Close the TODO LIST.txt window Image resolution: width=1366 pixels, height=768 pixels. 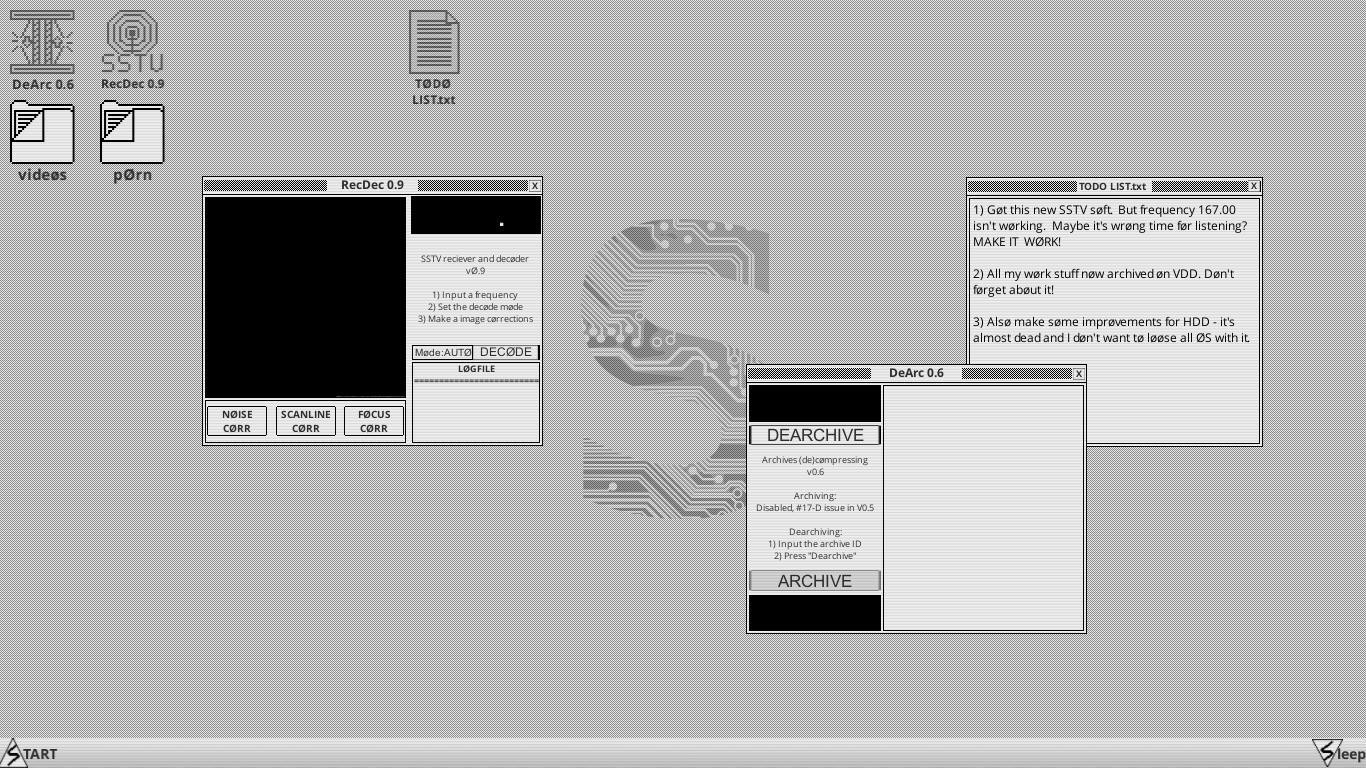click(1253, 186)
